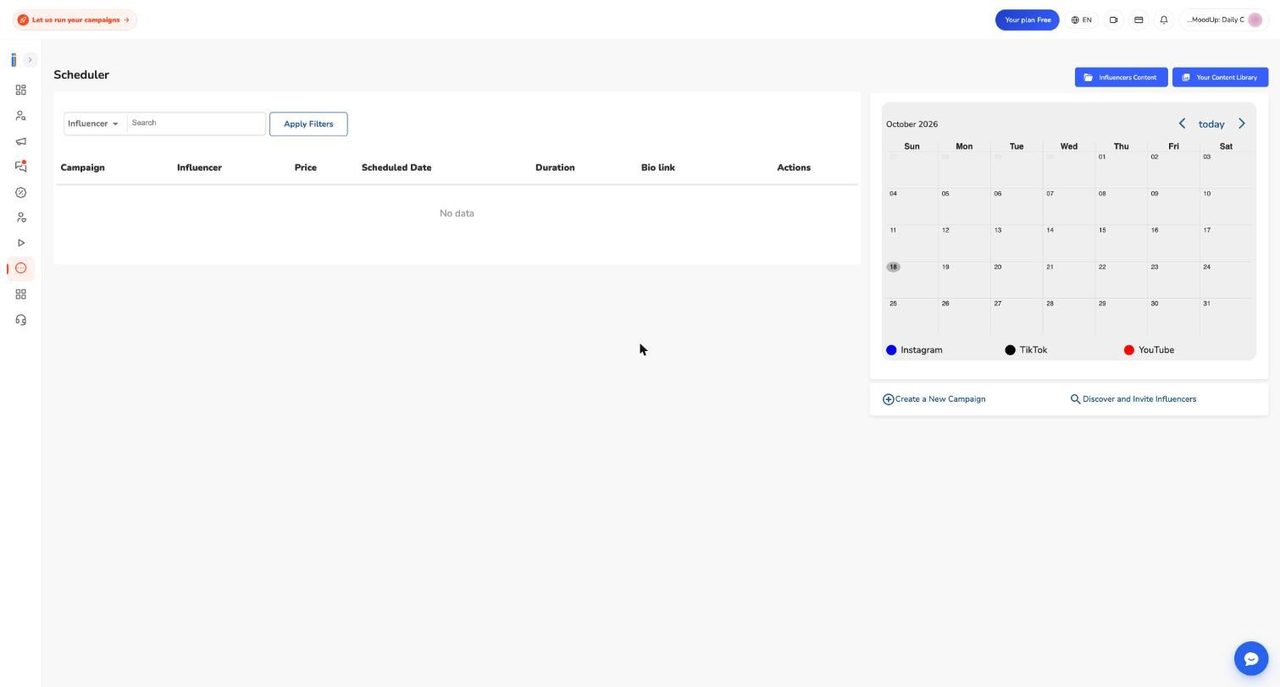Click the 'Create a New Campaign' link

pyautogui.click(x=940, y=399)
